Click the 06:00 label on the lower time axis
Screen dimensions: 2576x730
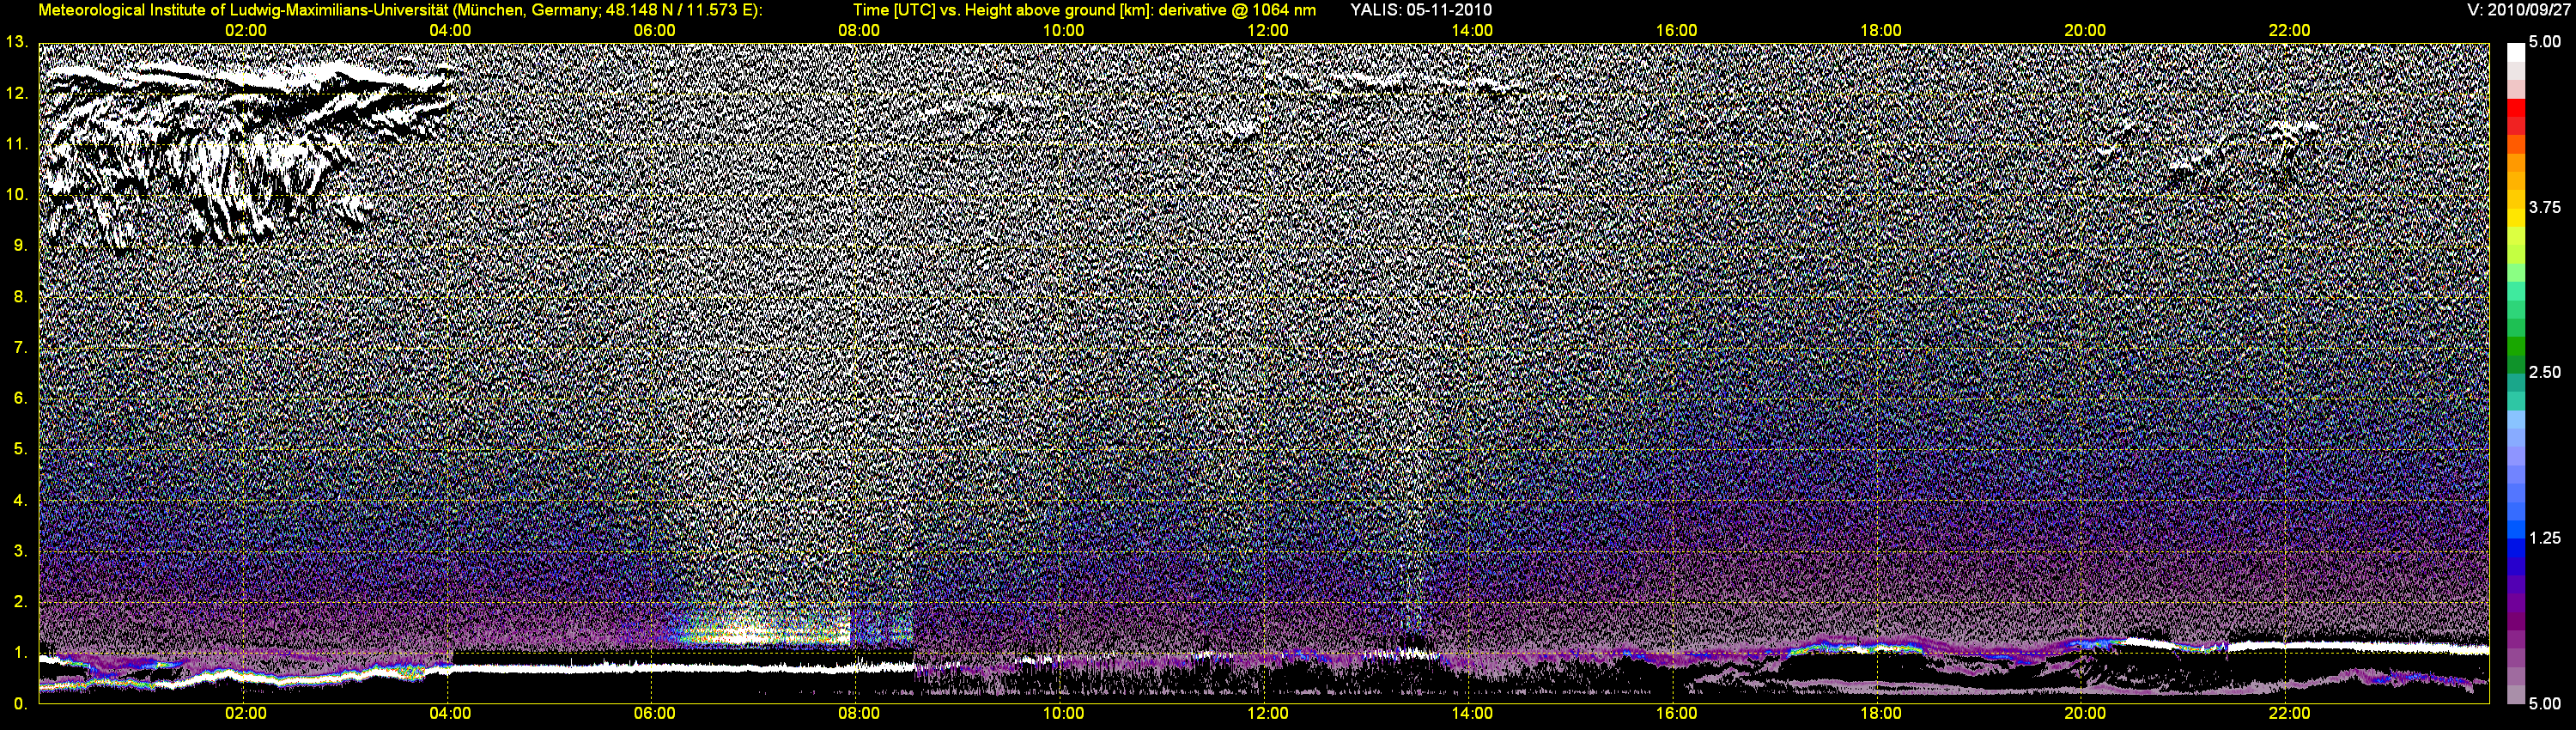pyautogui.click(x=654, y=714)
